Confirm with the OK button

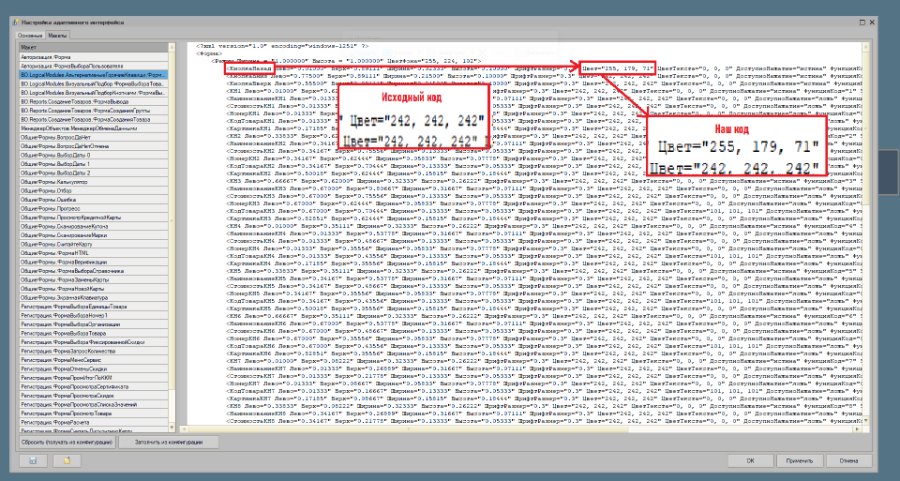(x=750, y=460)
